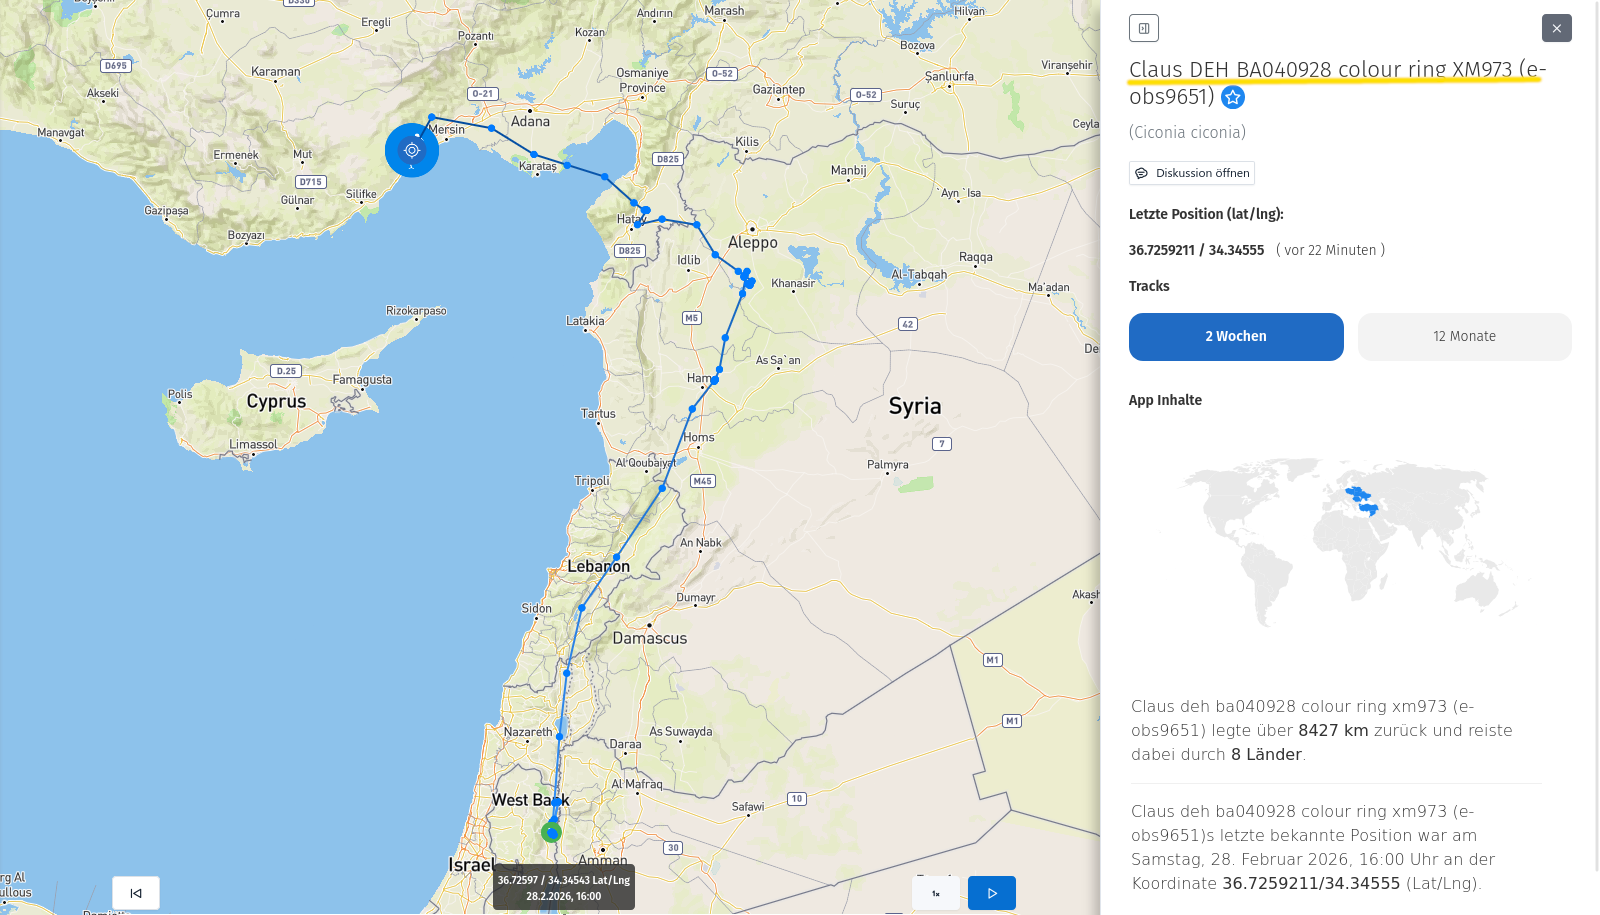1600x915 pixels.
Task: Change the 1x playback speed
Action: (x=936, y=893)
